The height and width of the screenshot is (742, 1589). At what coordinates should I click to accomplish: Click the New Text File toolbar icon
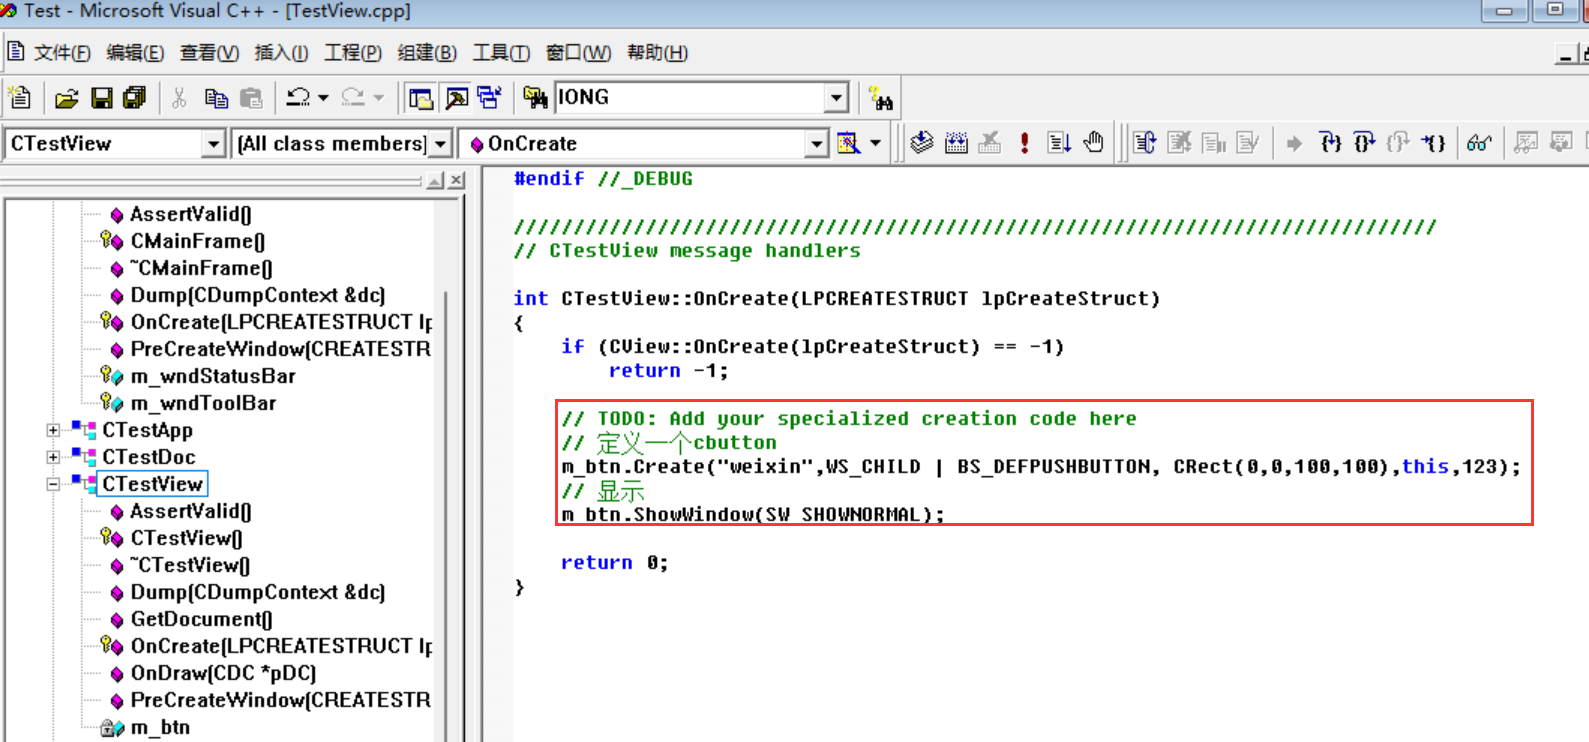point(19,97)
